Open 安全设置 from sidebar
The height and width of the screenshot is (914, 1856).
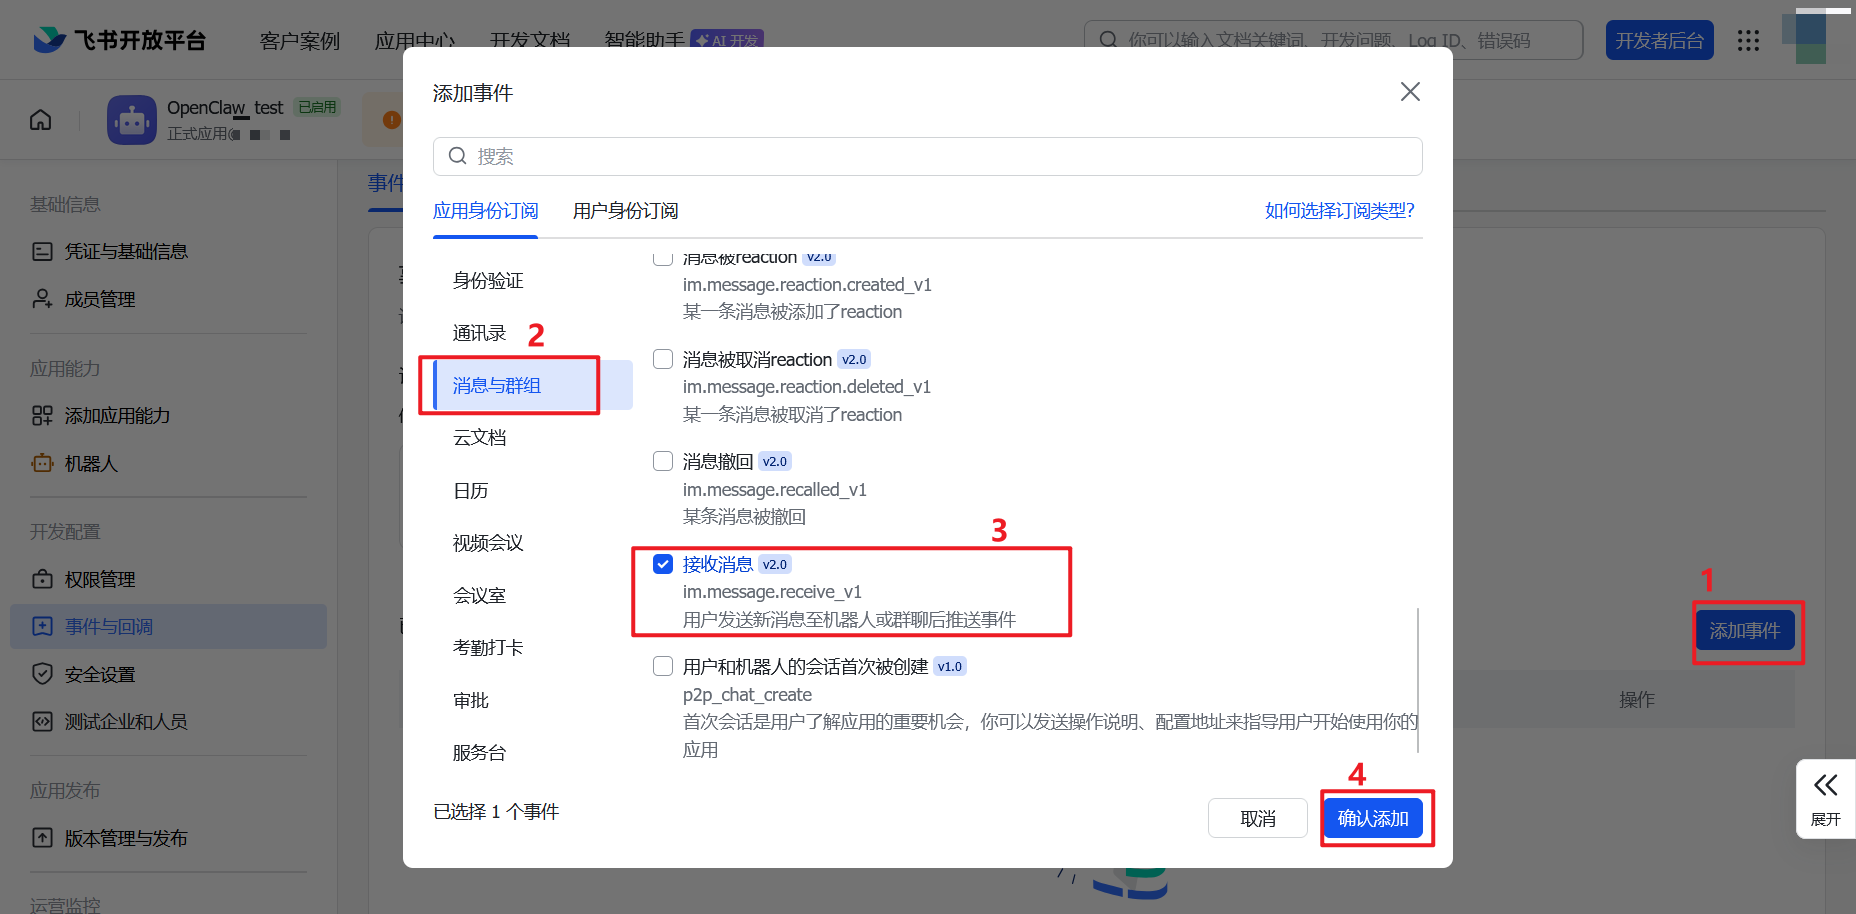(99, 674)
